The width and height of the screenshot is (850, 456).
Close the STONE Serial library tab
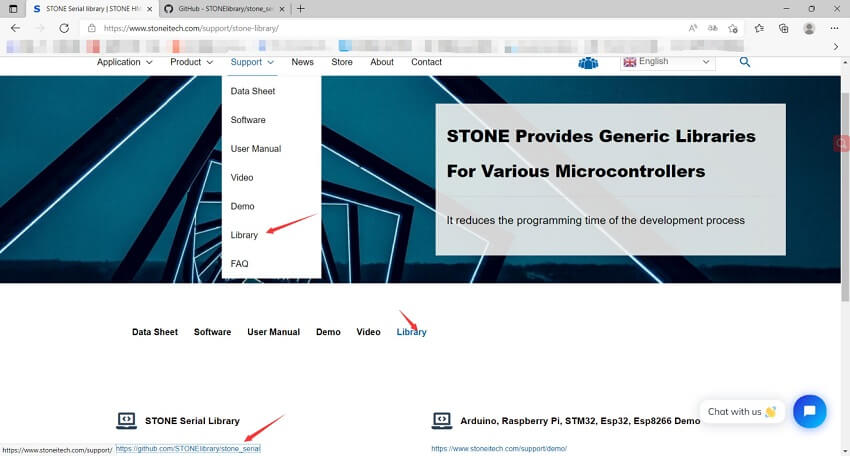[x=150, y=9]
